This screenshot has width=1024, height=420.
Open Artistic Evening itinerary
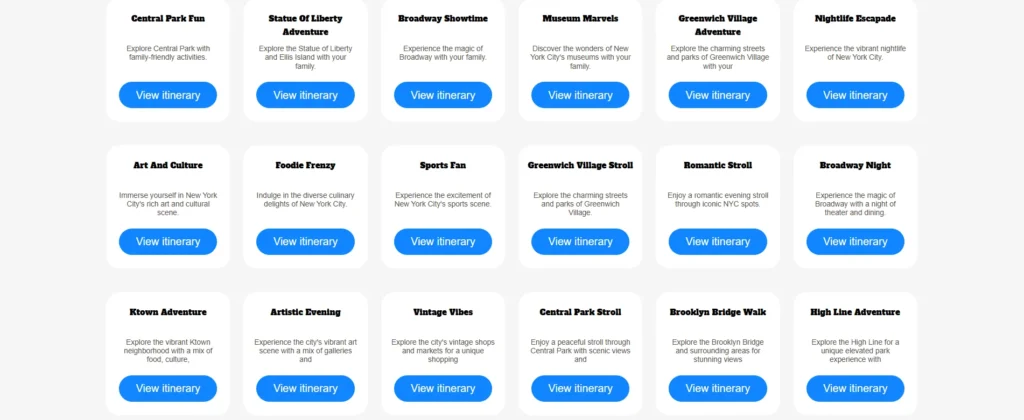pyautogui.click(x=305, y=388)
